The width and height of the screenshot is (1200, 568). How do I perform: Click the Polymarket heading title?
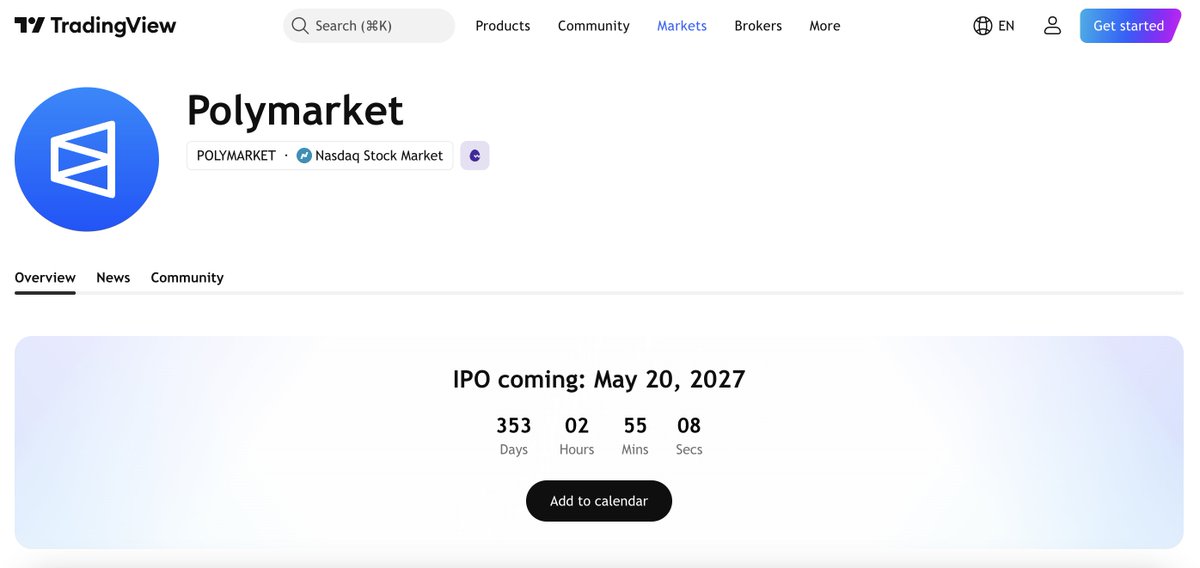coord(296,110)
